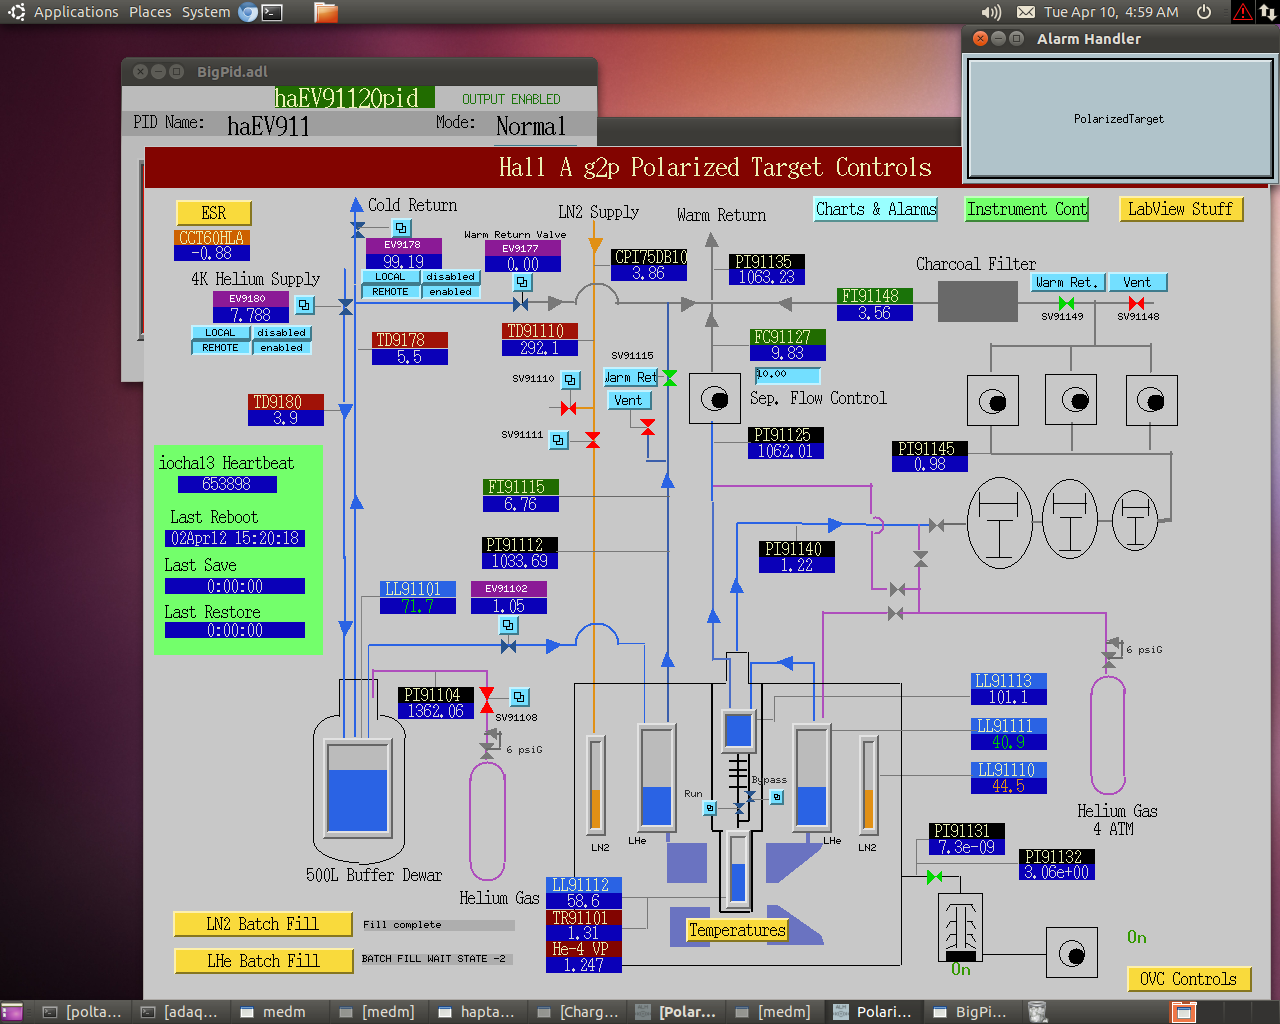Click the rightmost pump symbol below Vent

pyautogui.click(x=1151, y=400)
